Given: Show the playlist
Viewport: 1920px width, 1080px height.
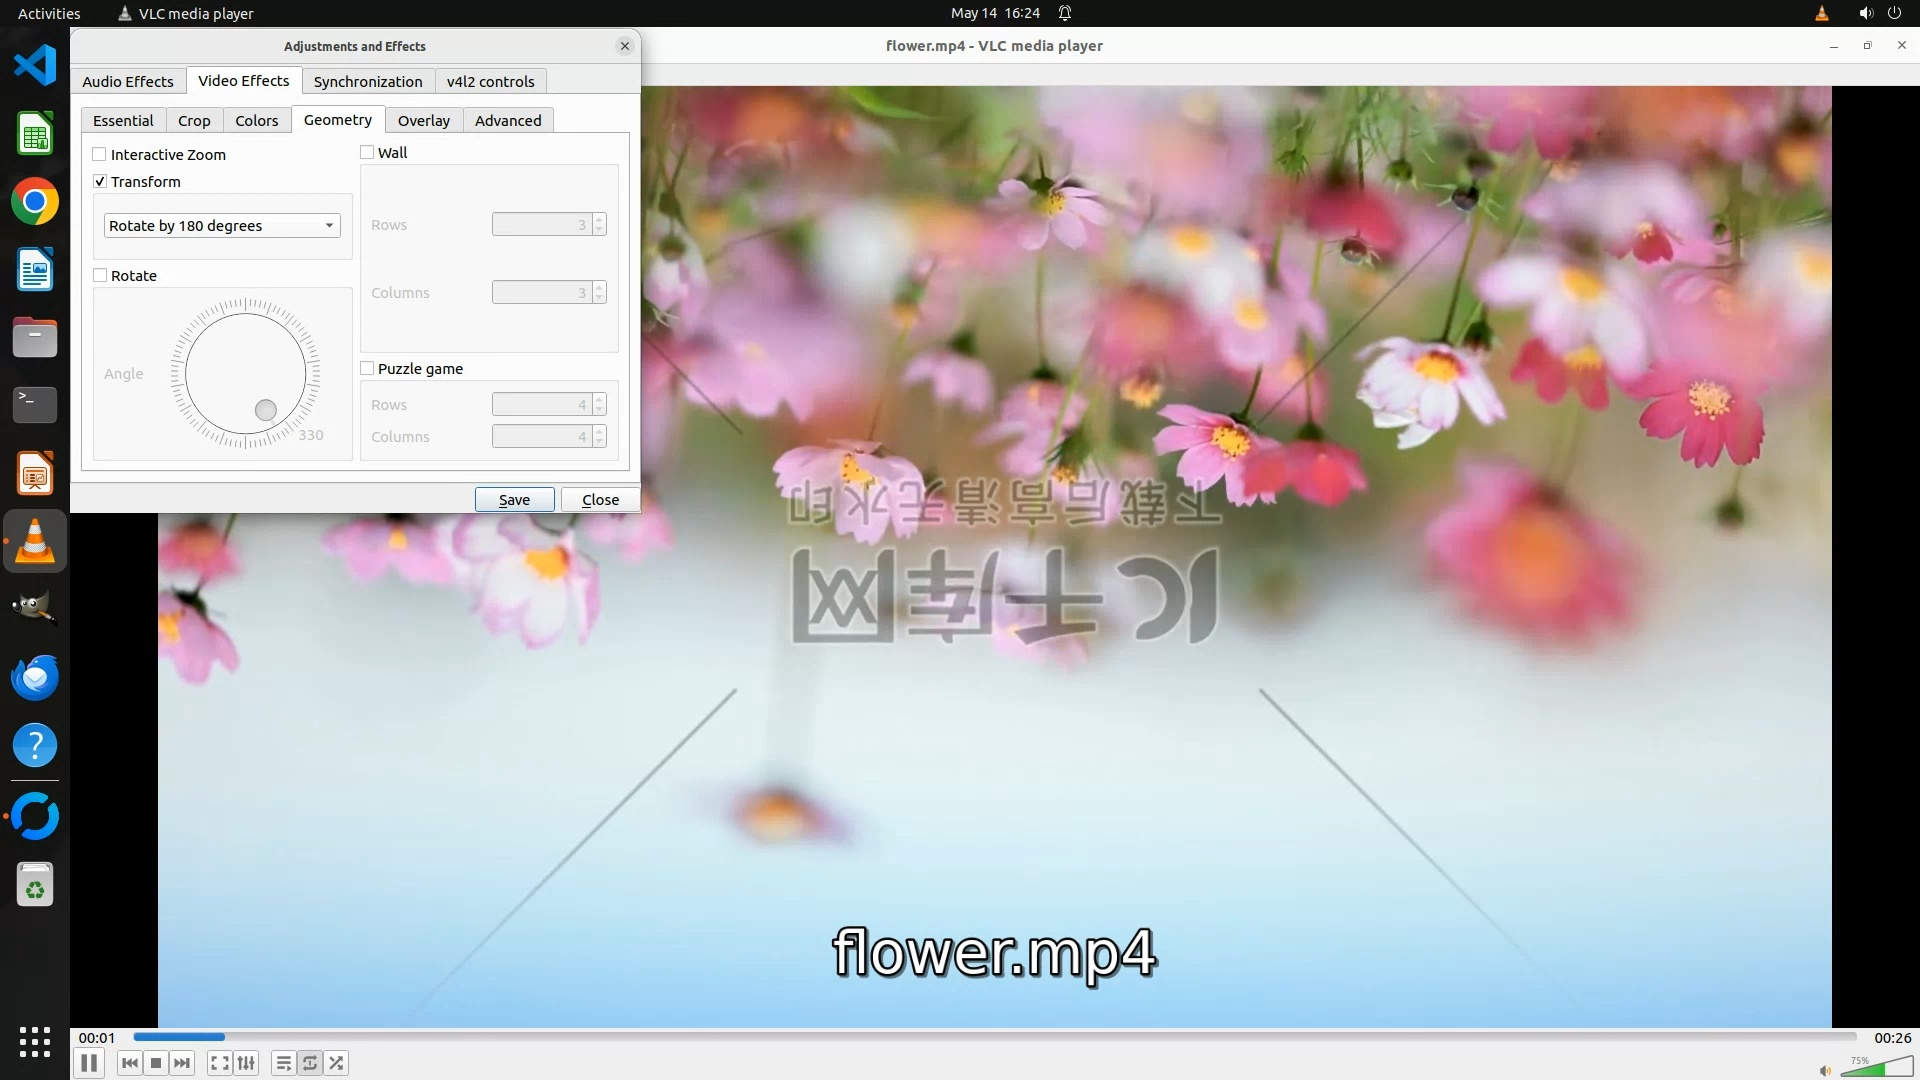Looking at the screenshot, I should [x=284, y=1063].
